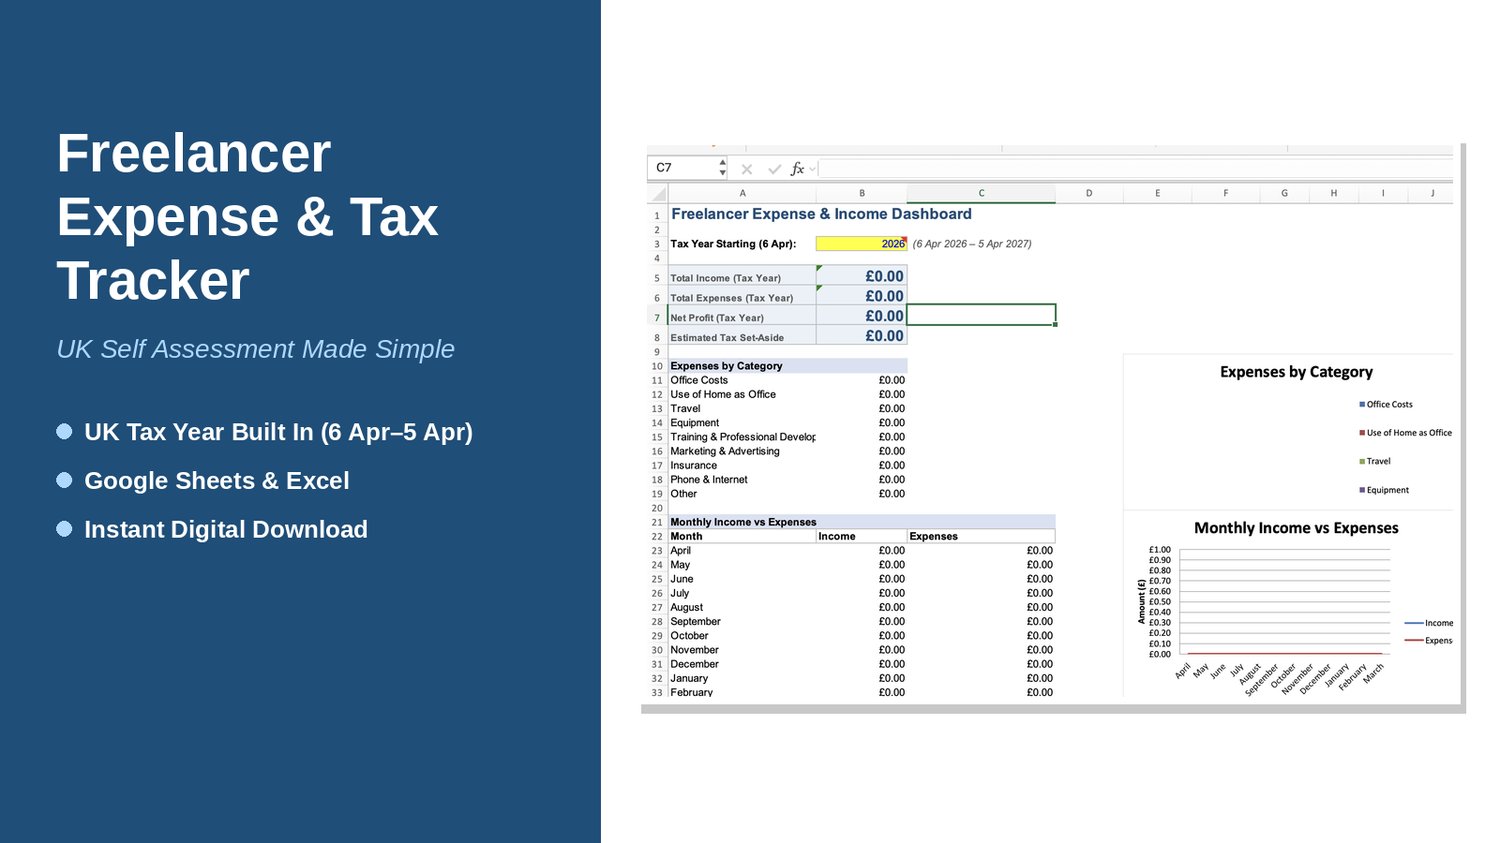Select column I header
This screenshot has height=843, width=1500.
[x=1383, y=193]
